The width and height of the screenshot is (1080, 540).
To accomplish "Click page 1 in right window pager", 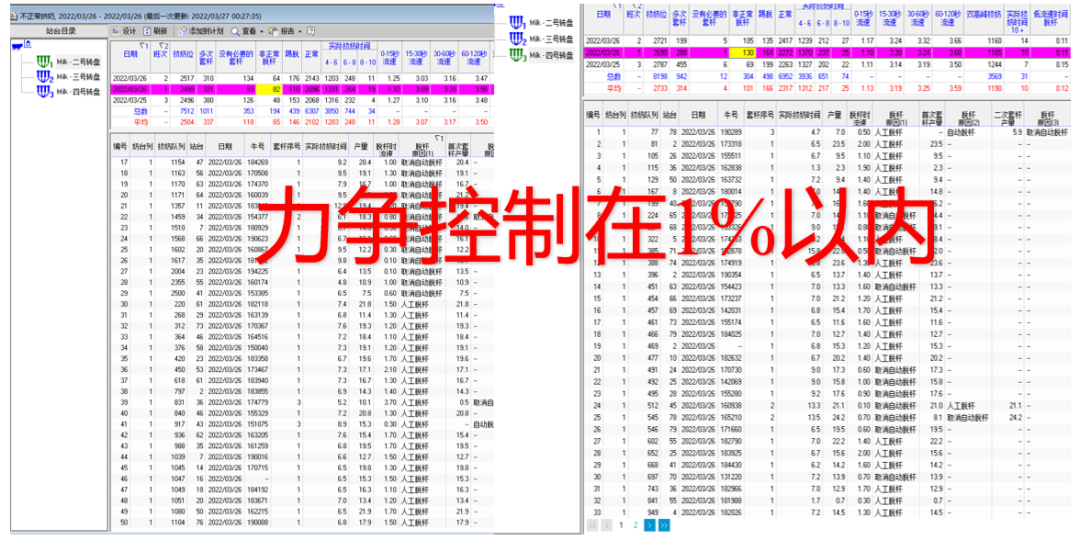I will click(x=620, y=525).
